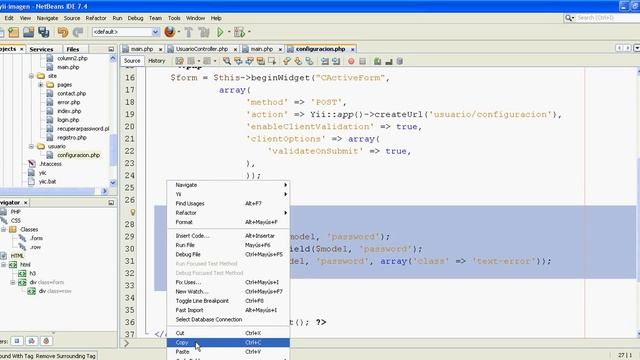Image resolution: width=640 pixels, height=360 pixels.
Task: Click the line 27 lightbulb hint icon
Action: (133, 212)
